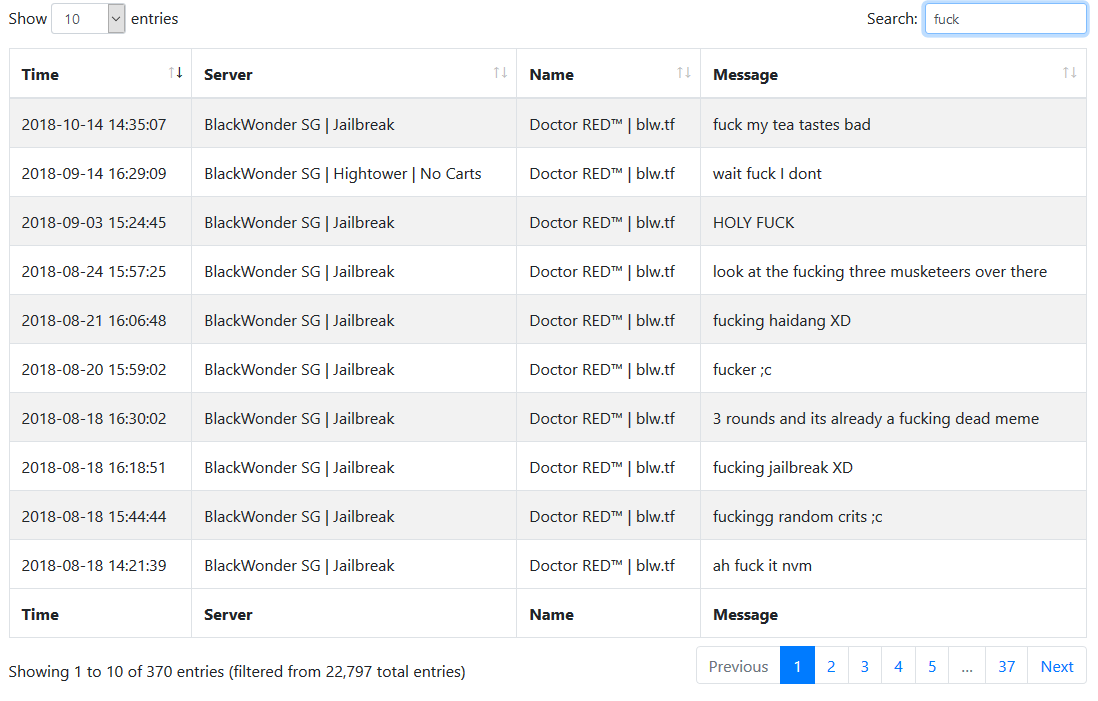Select the timestamp 2018-08-21 16:06:48
The image size is (1098, 701).
point(94,321)
